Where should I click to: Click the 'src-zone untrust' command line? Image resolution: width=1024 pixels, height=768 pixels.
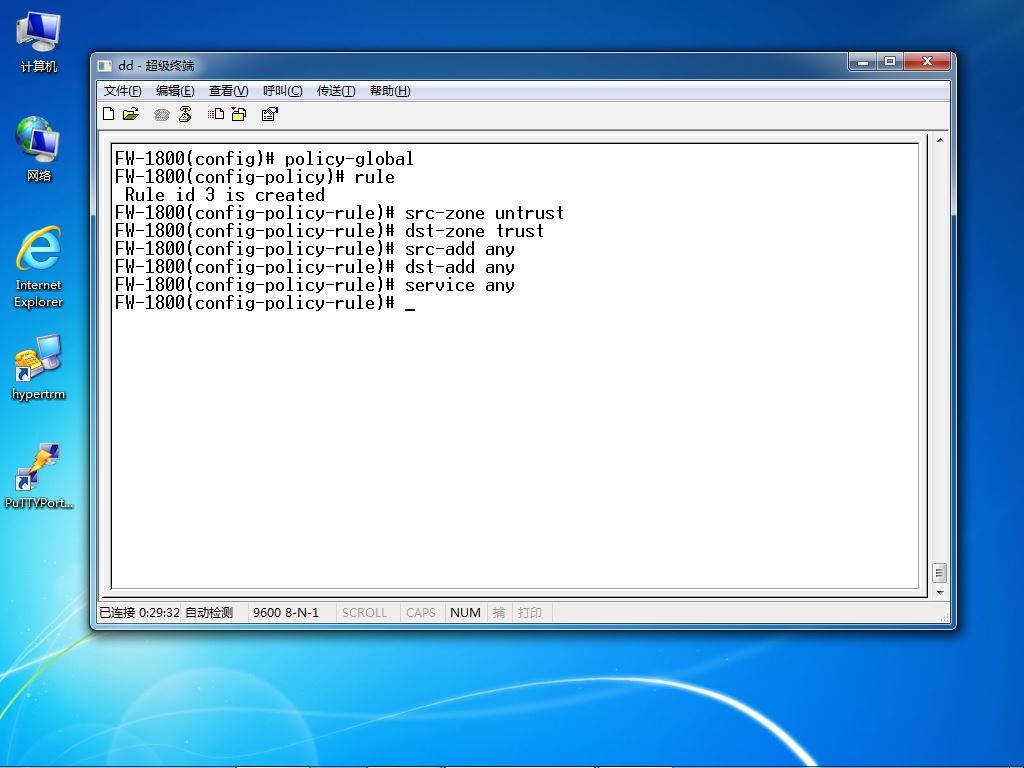(339, 213)
